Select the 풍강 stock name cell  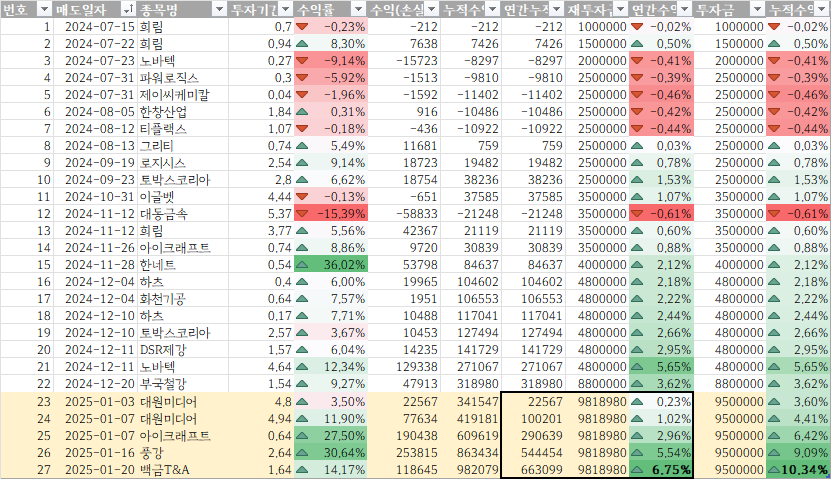coord(183,453)
